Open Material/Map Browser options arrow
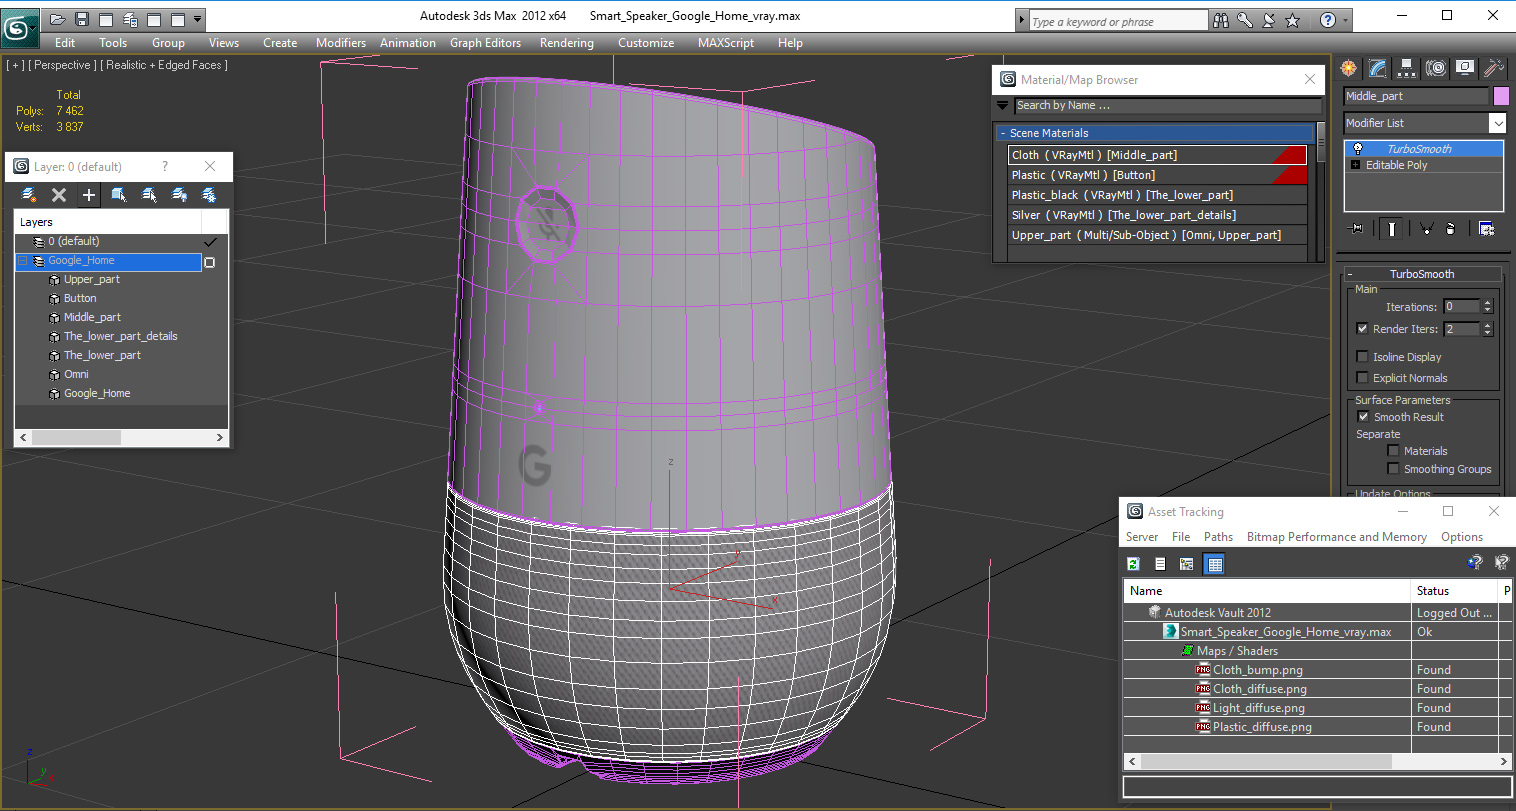The width and height of the screenshot is (1516, 811). (x=1002, y=105)
